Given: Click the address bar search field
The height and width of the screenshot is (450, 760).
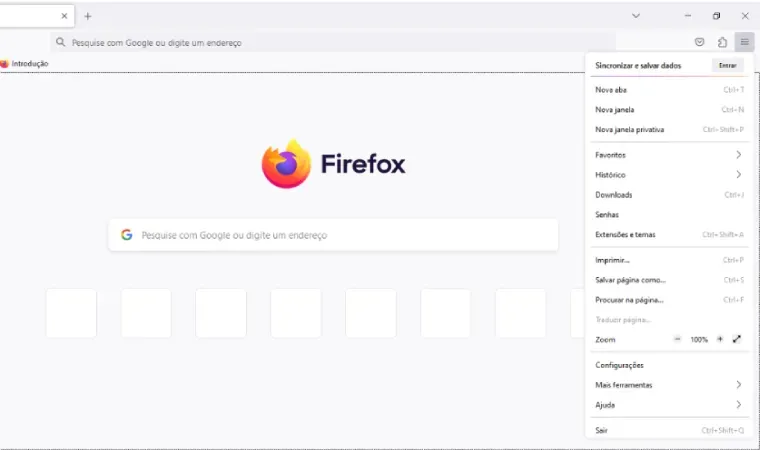Looking at the screenshot, I should click(x=333, y=43).
